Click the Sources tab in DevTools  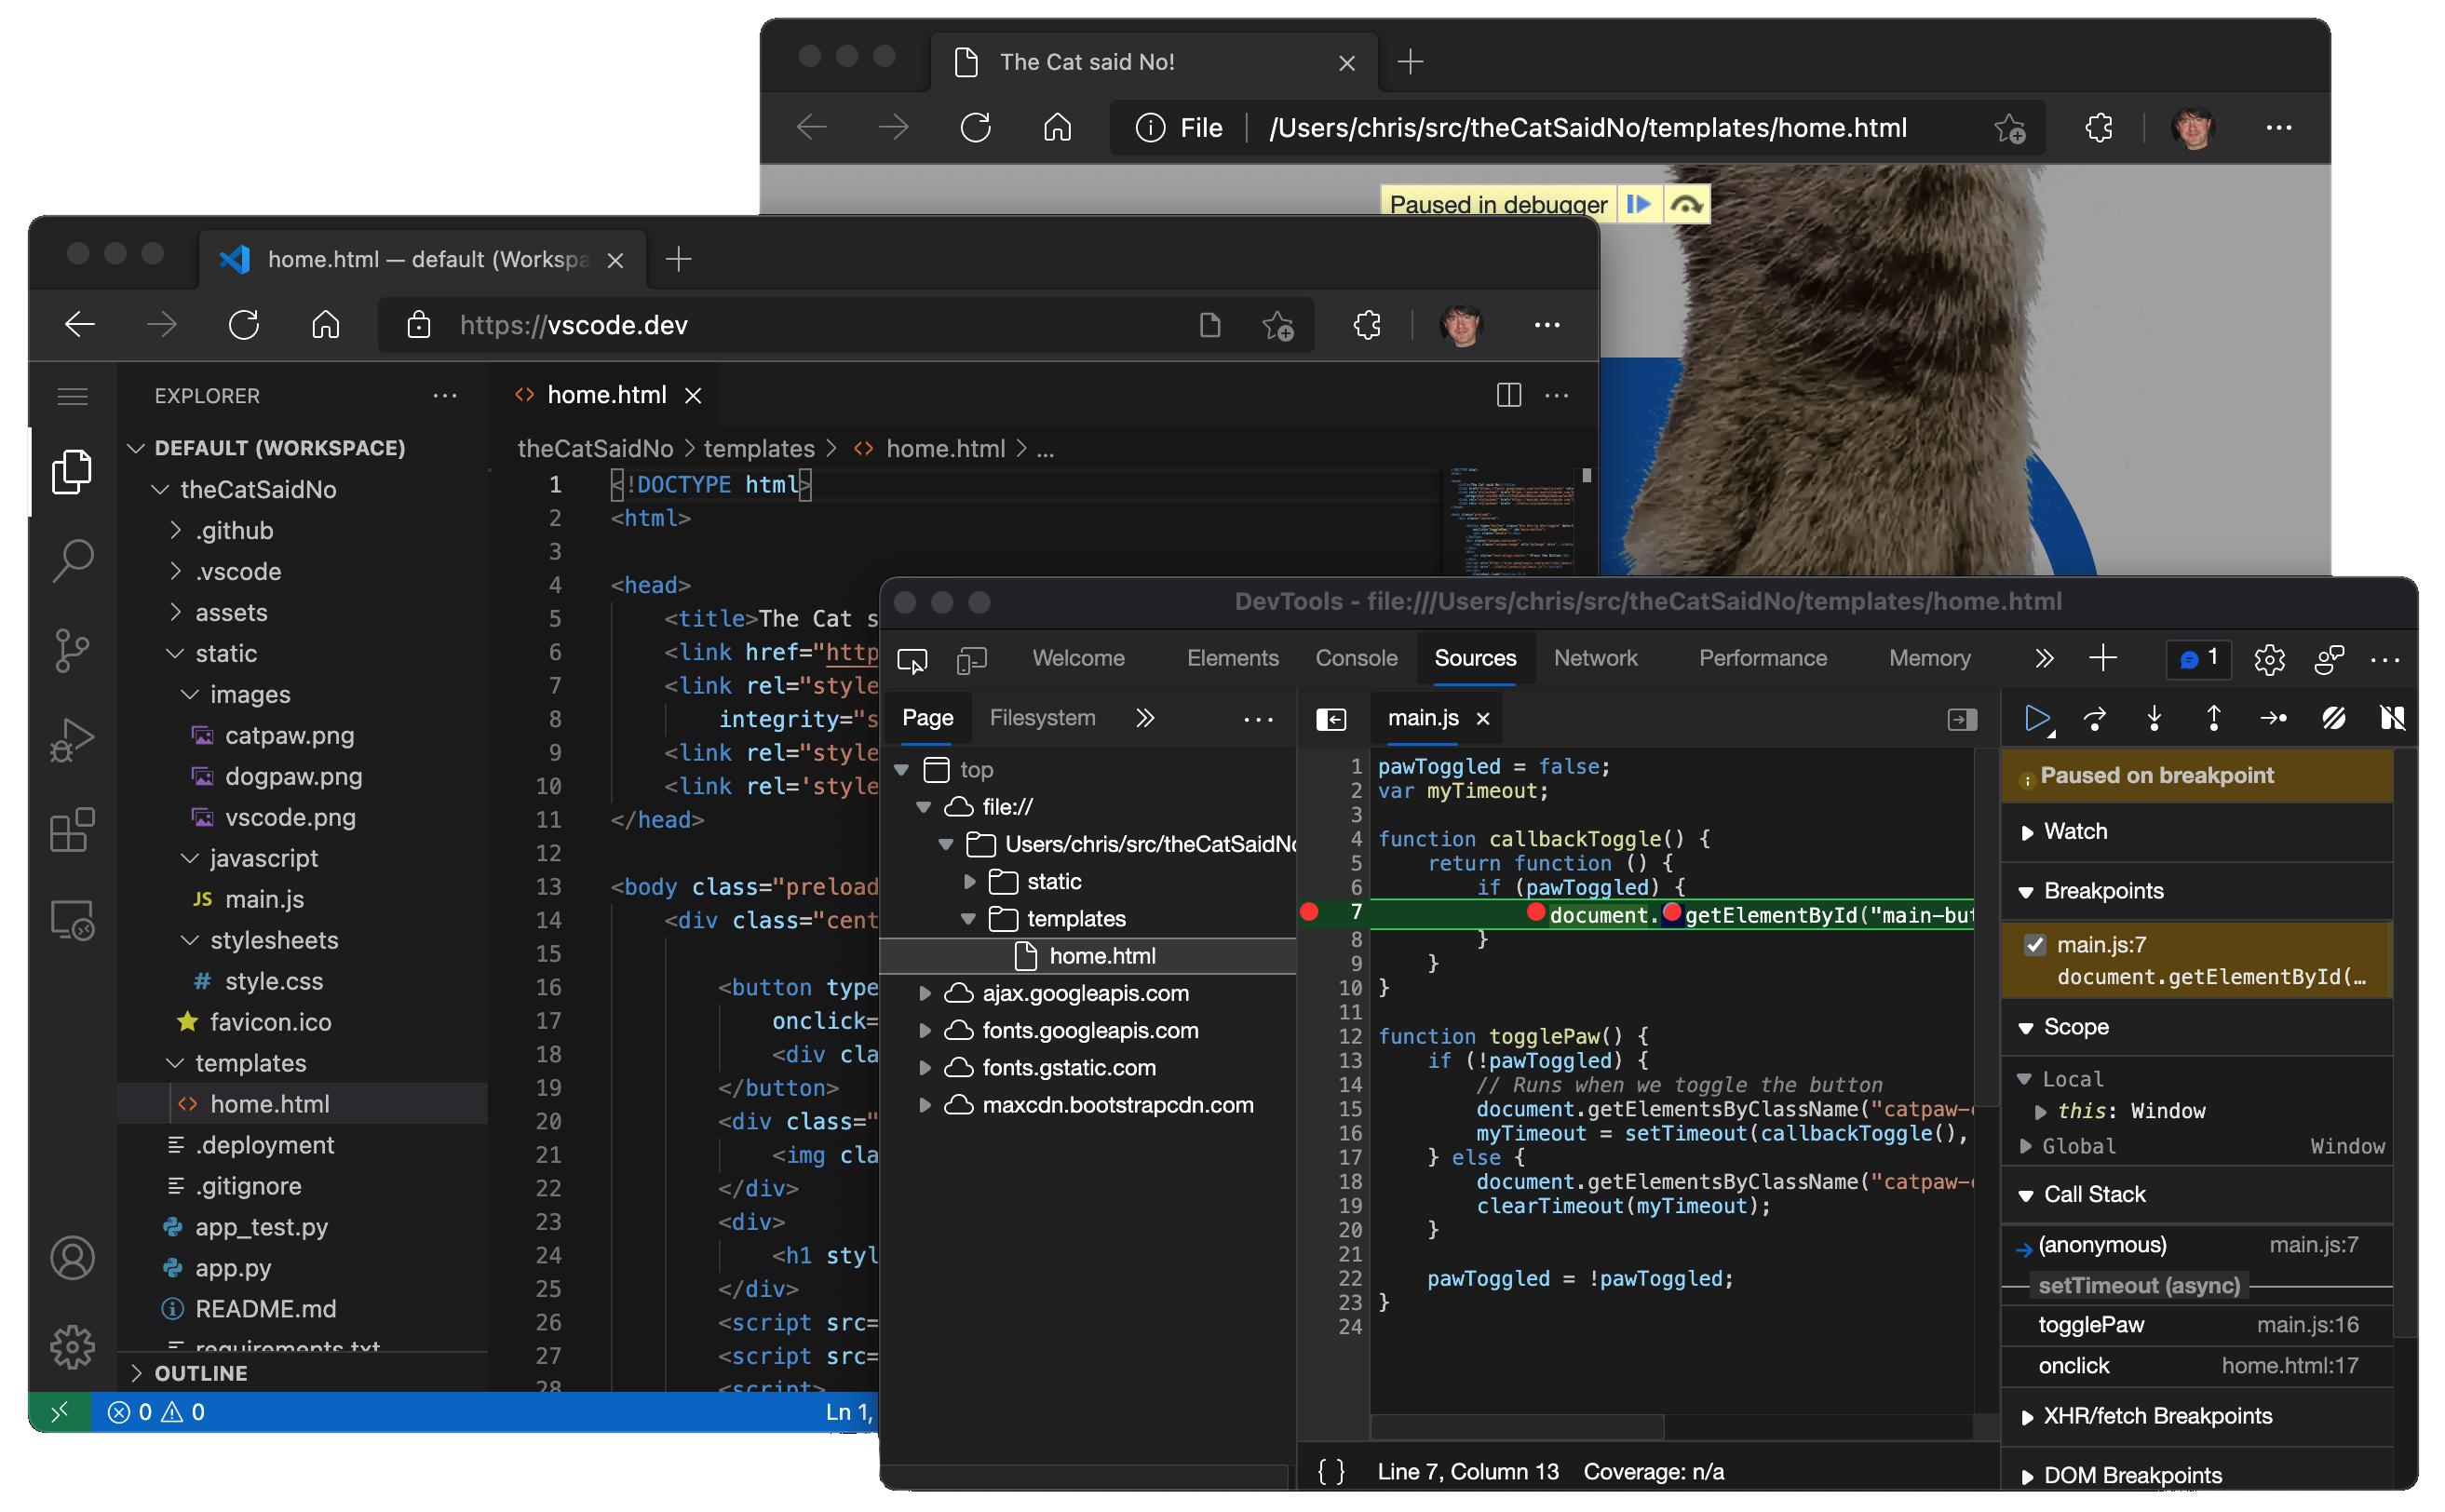(x=1472, y=656)
